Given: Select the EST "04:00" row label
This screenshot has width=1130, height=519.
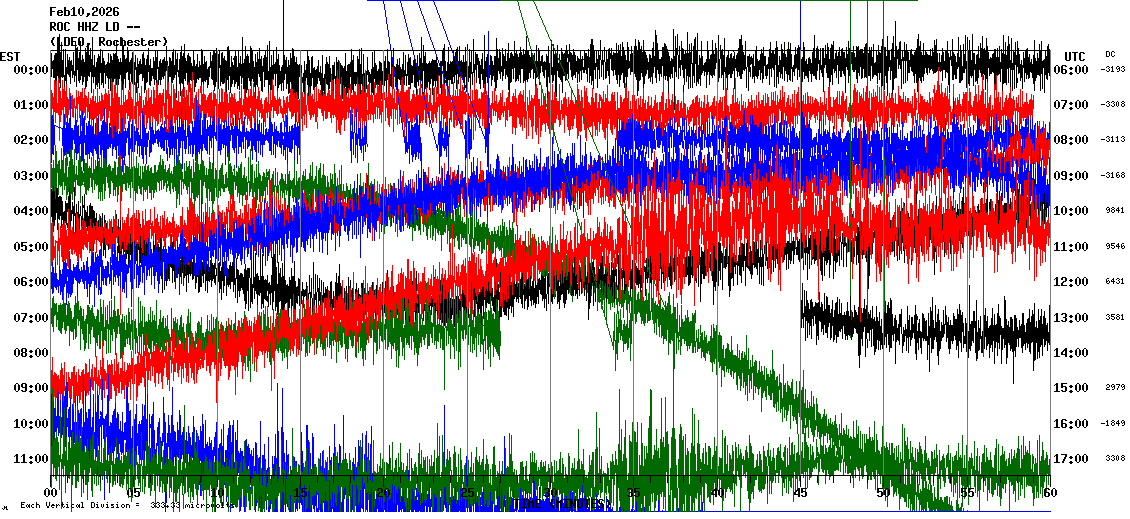Looking at the screenshot, I should click(x=31, y=211).
